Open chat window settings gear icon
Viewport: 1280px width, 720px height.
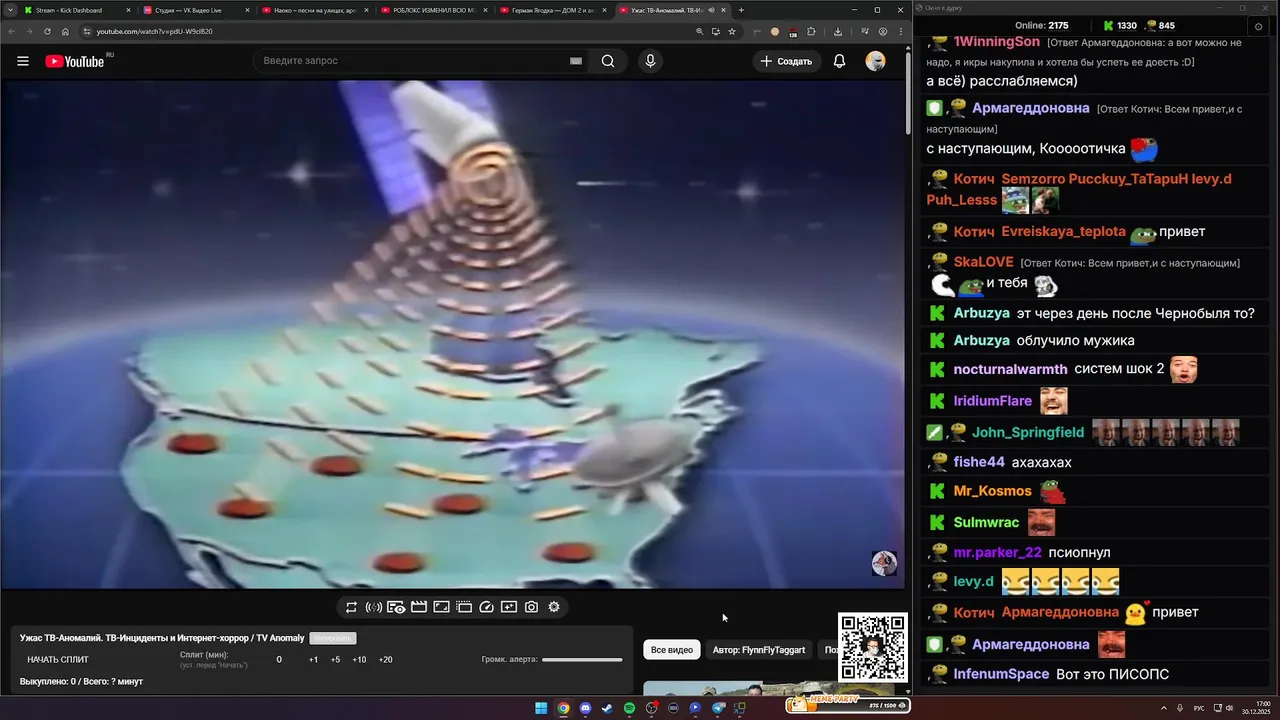pyautogui.click(x=1258, y=26)
